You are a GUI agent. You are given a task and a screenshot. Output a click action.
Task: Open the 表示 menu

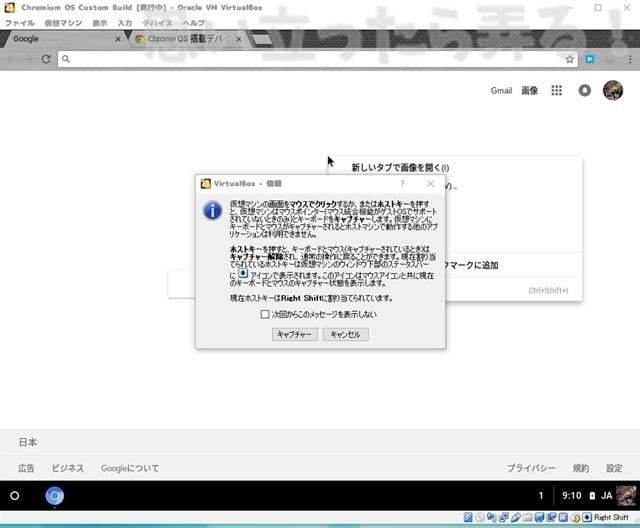pos(100,23)
